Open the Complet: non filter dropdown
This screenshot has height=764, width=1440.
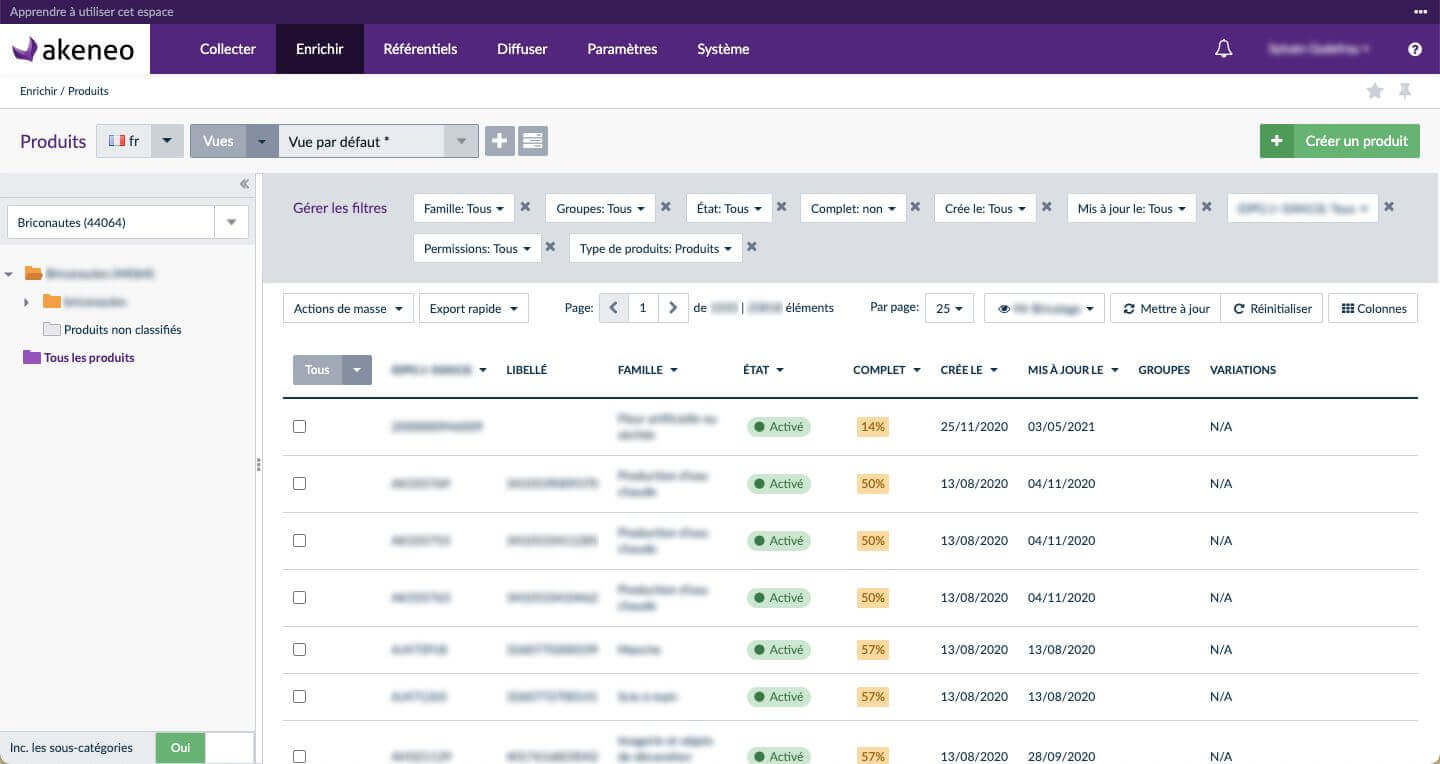click(852, 209)
